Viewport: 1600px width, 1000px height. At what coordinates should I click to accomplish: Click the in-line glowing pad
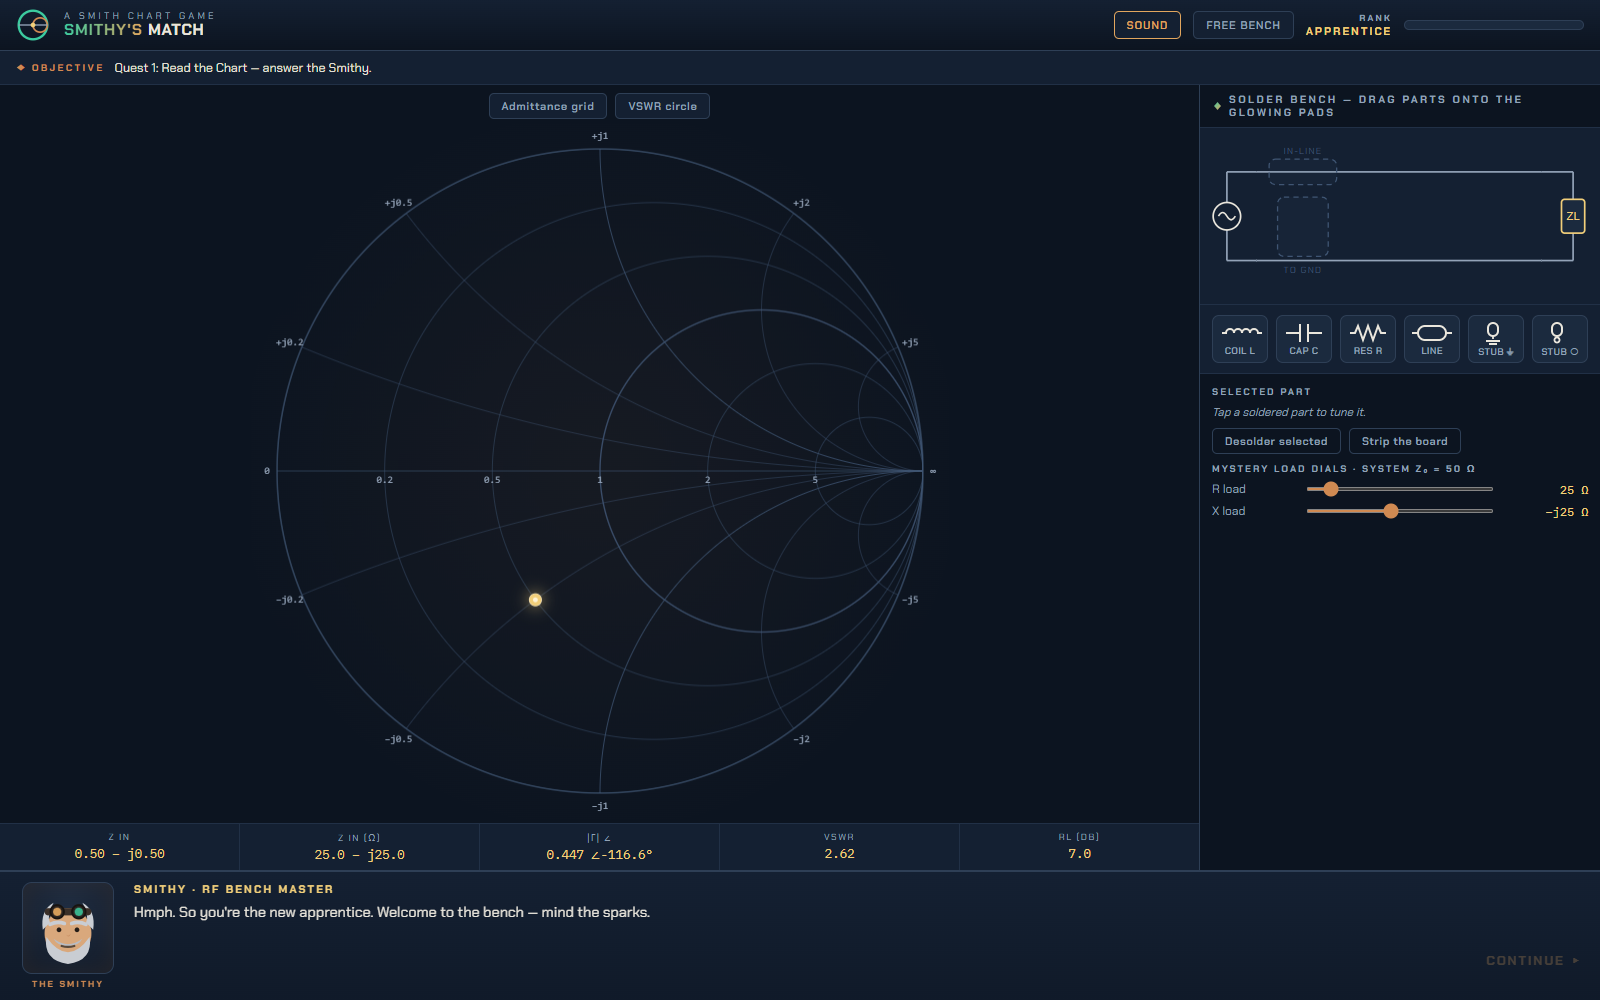point(1303,172)
